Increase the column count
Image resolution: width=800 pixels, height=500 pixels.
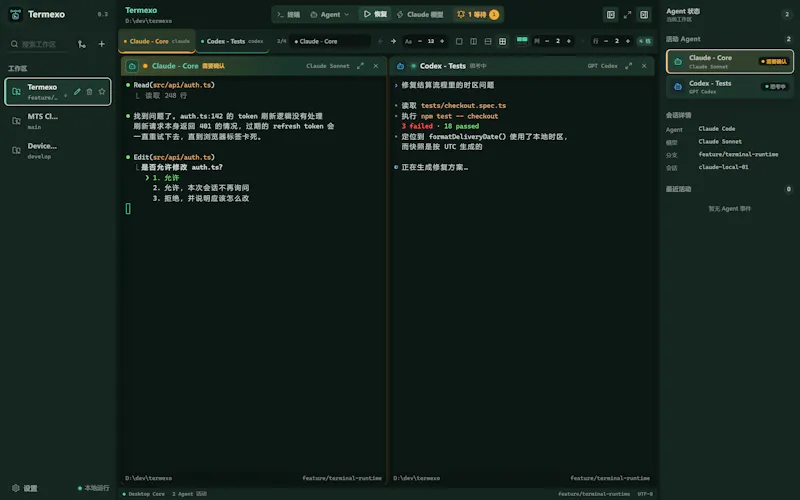point(569,41)
